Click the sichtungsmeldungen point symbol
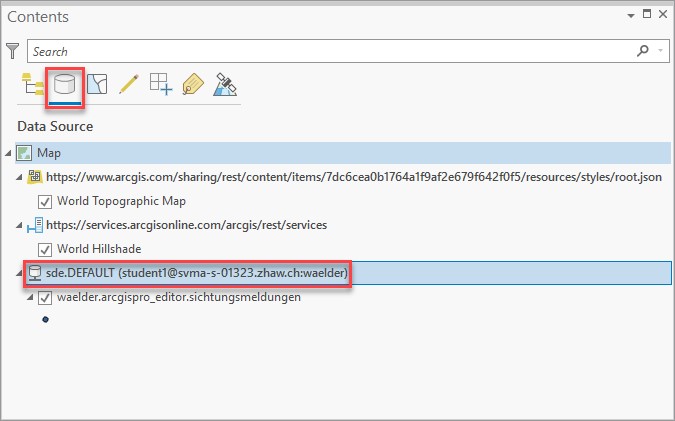Image resolution: width=675 pixels, height=421 pixels. tap(45, 320)
